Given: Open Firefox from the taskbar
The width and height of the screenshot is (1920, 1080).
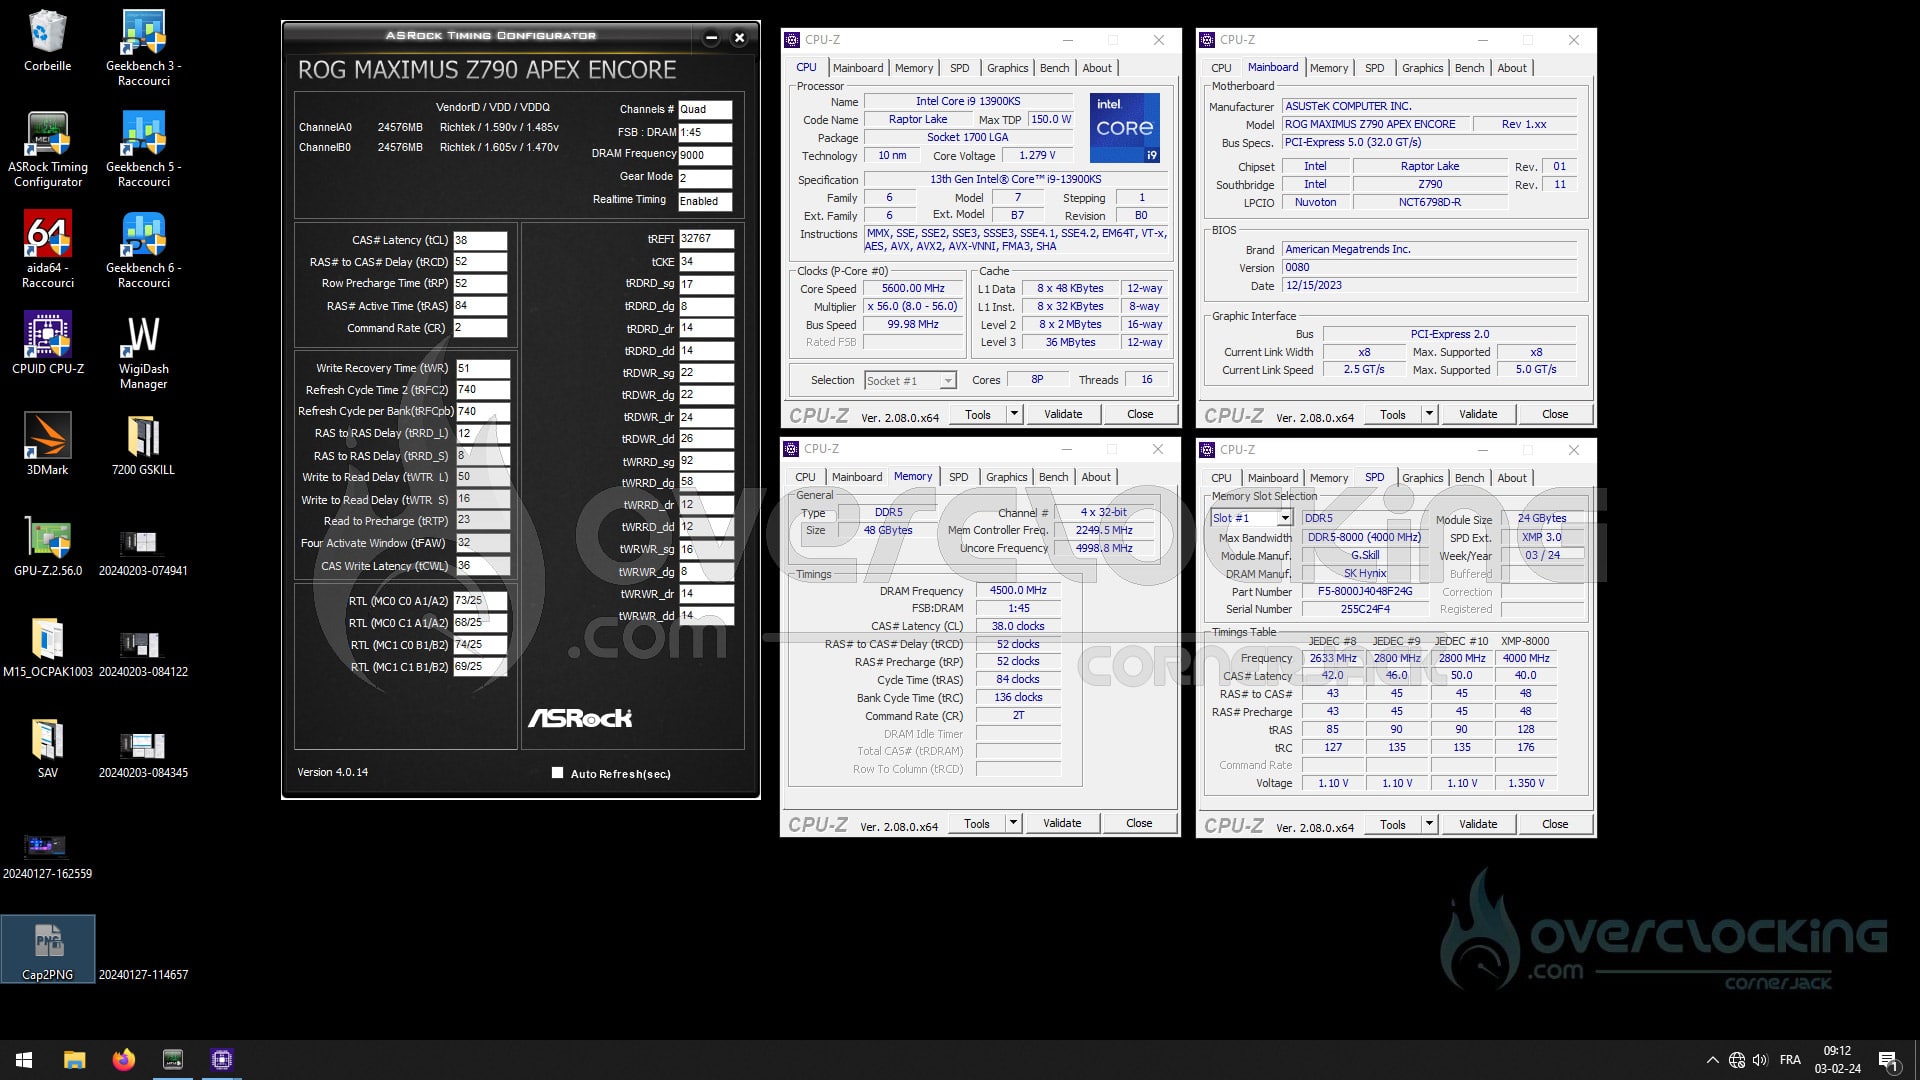Looking at the screenshot, I should pyautogui.click(x=123, y=1059).
